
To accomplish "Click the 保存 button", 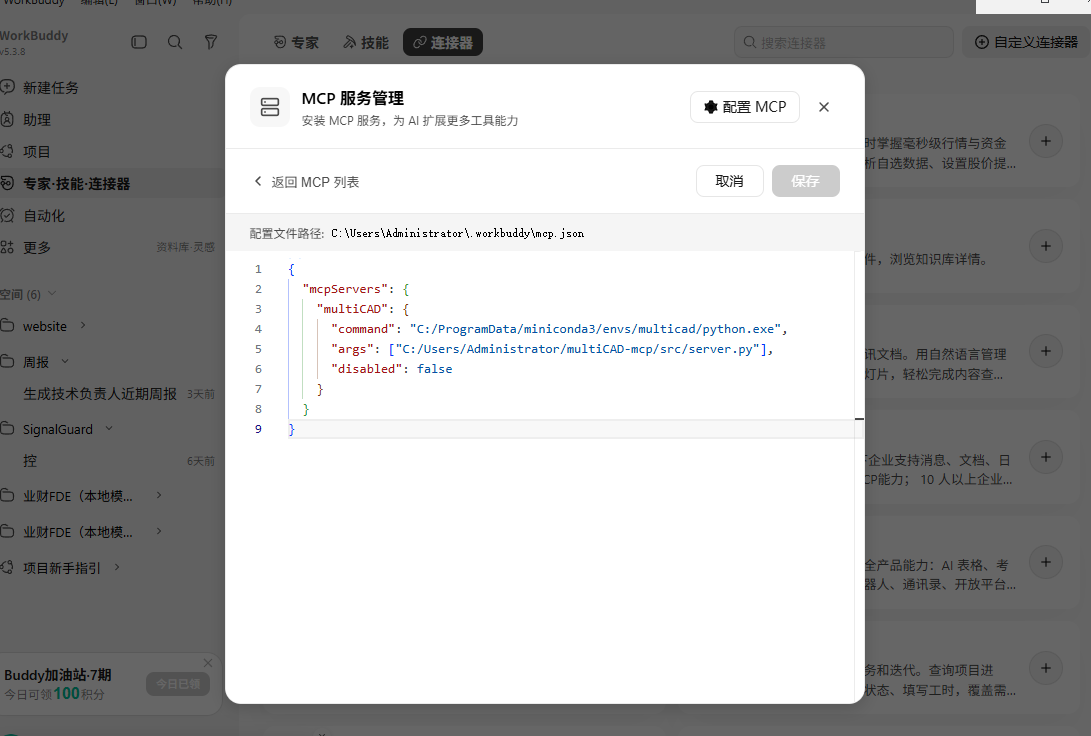I will [805, 181].
